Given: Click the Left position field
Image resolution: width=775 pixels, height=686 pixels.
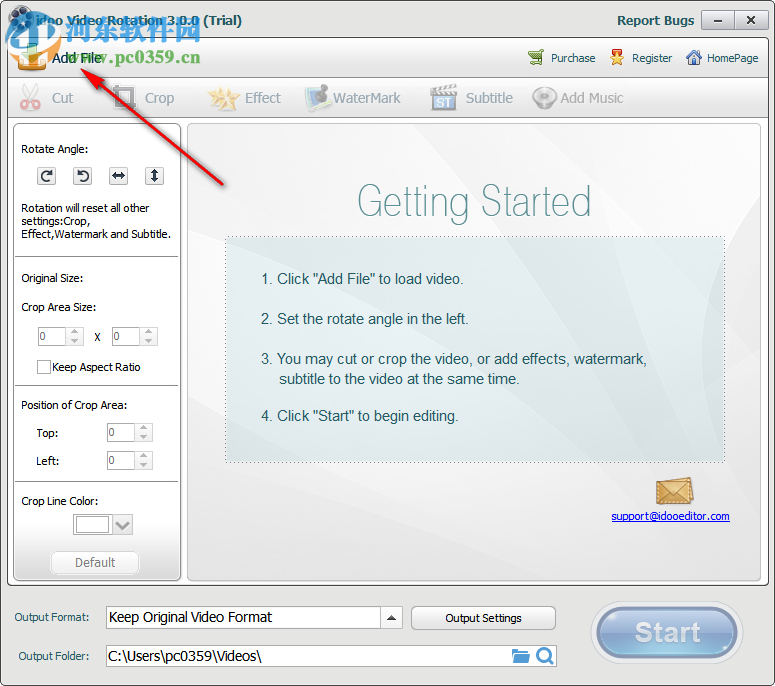Looking at the screenshot, I should pos(121,460).
